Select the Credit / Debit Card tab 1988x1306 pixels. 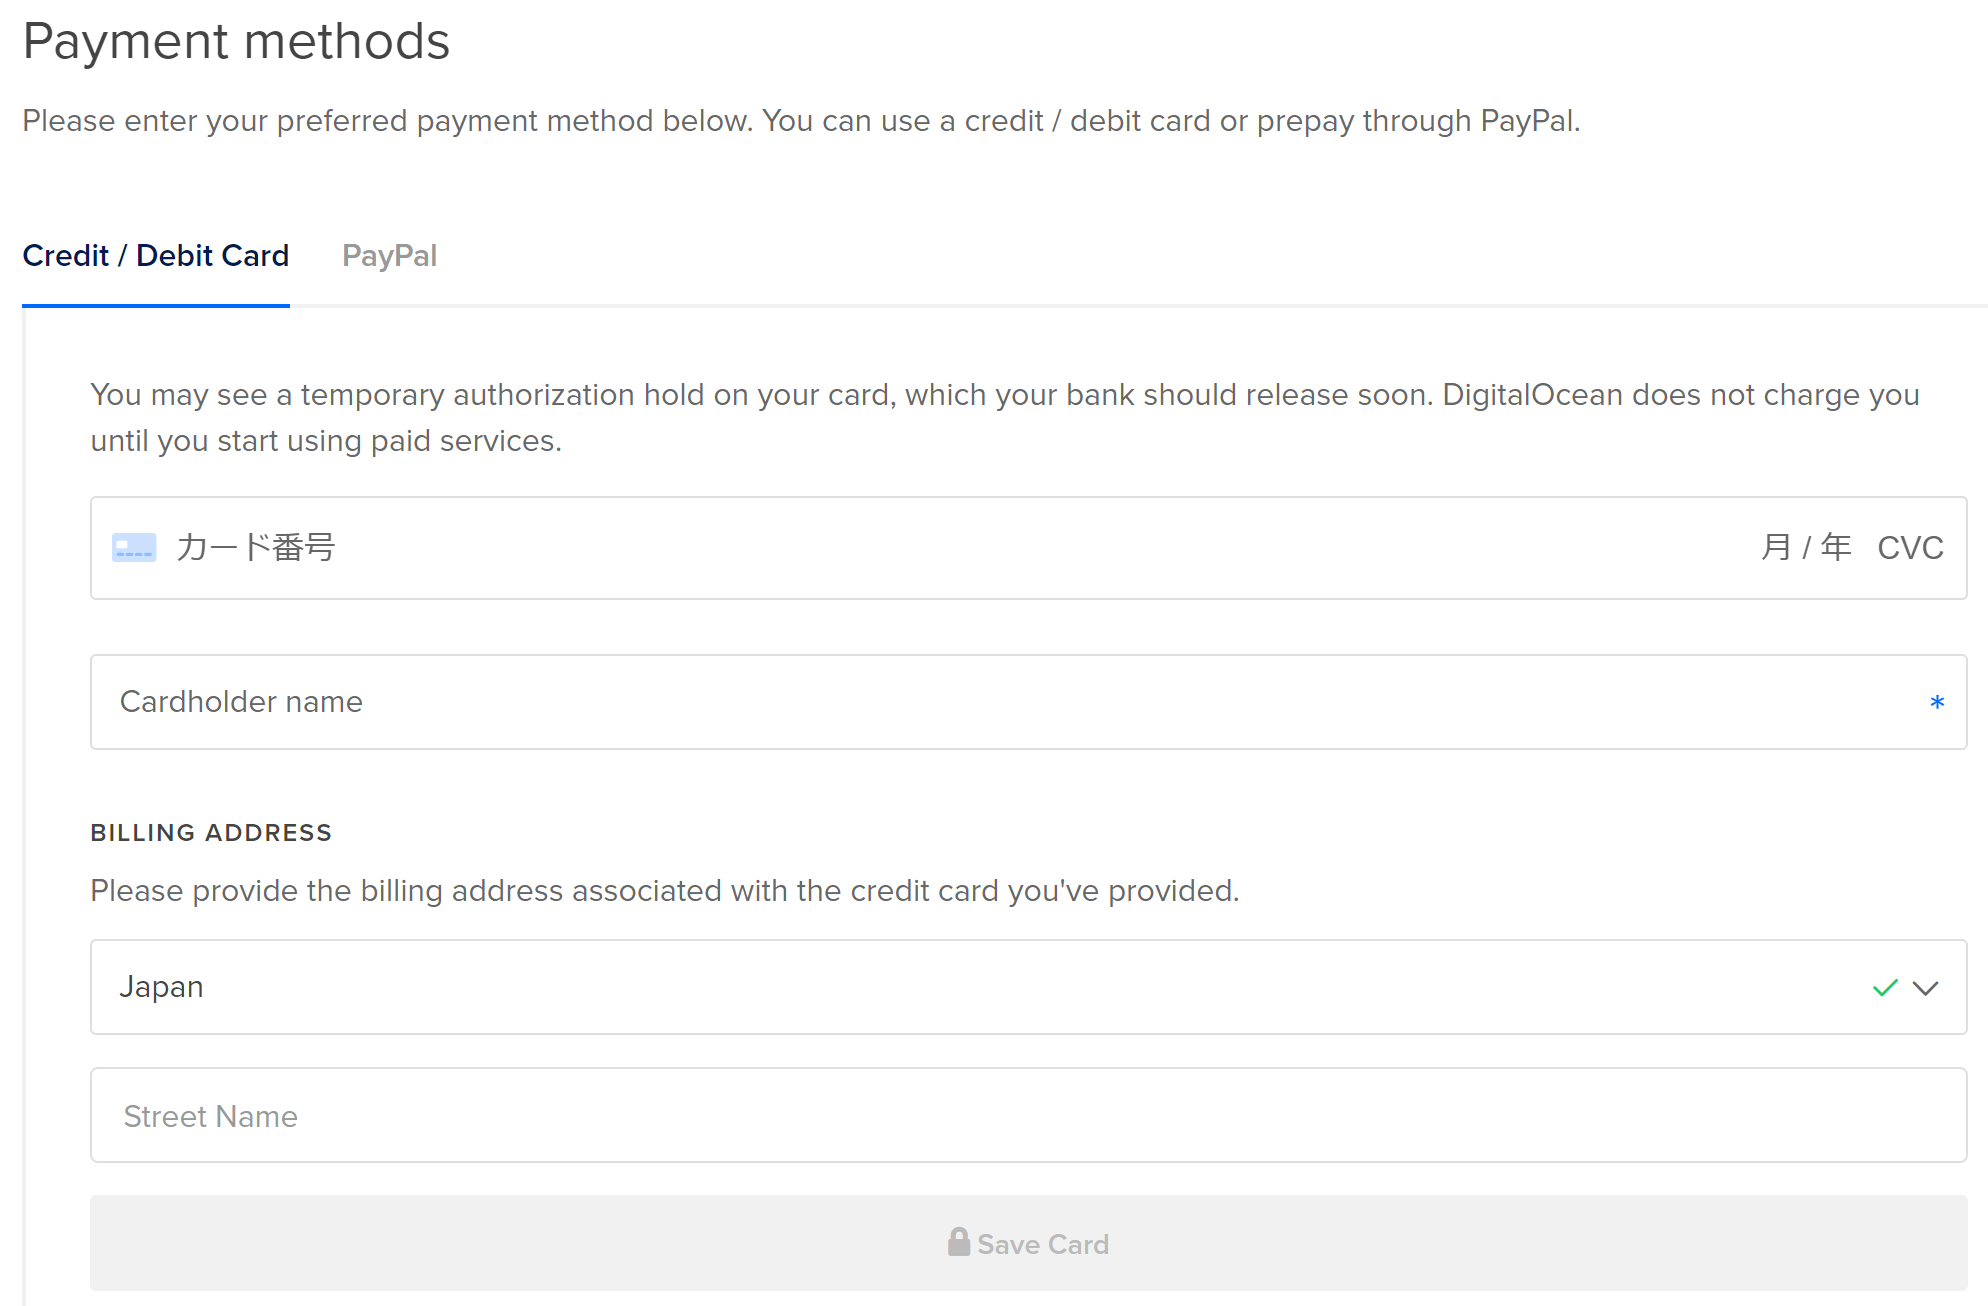coord(155,256)
